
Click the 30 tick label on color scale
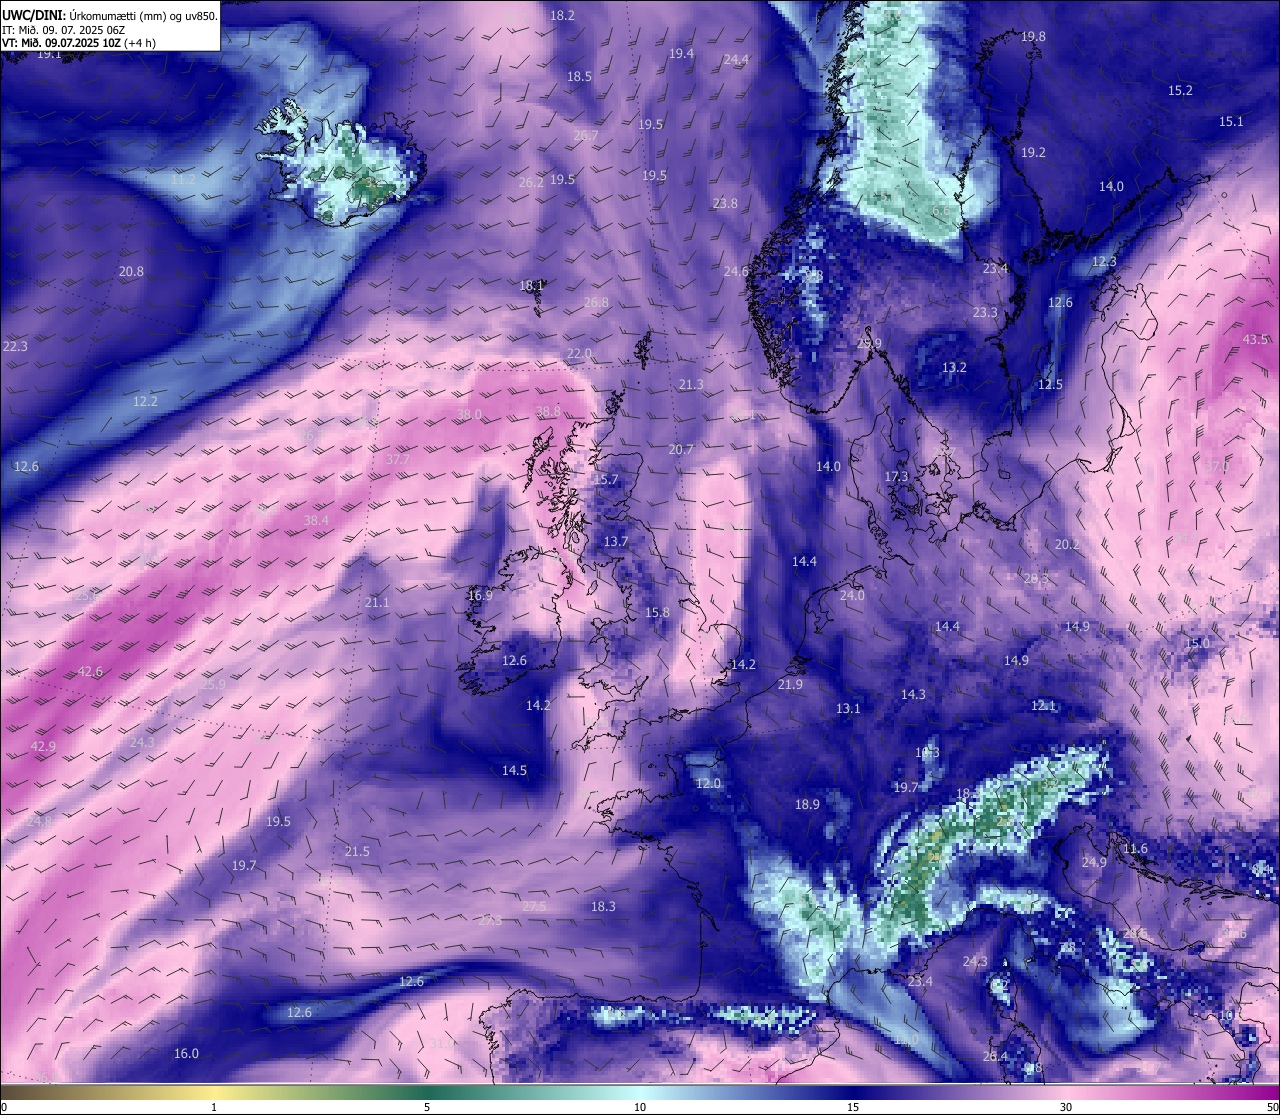[x=1066, y=1107]
